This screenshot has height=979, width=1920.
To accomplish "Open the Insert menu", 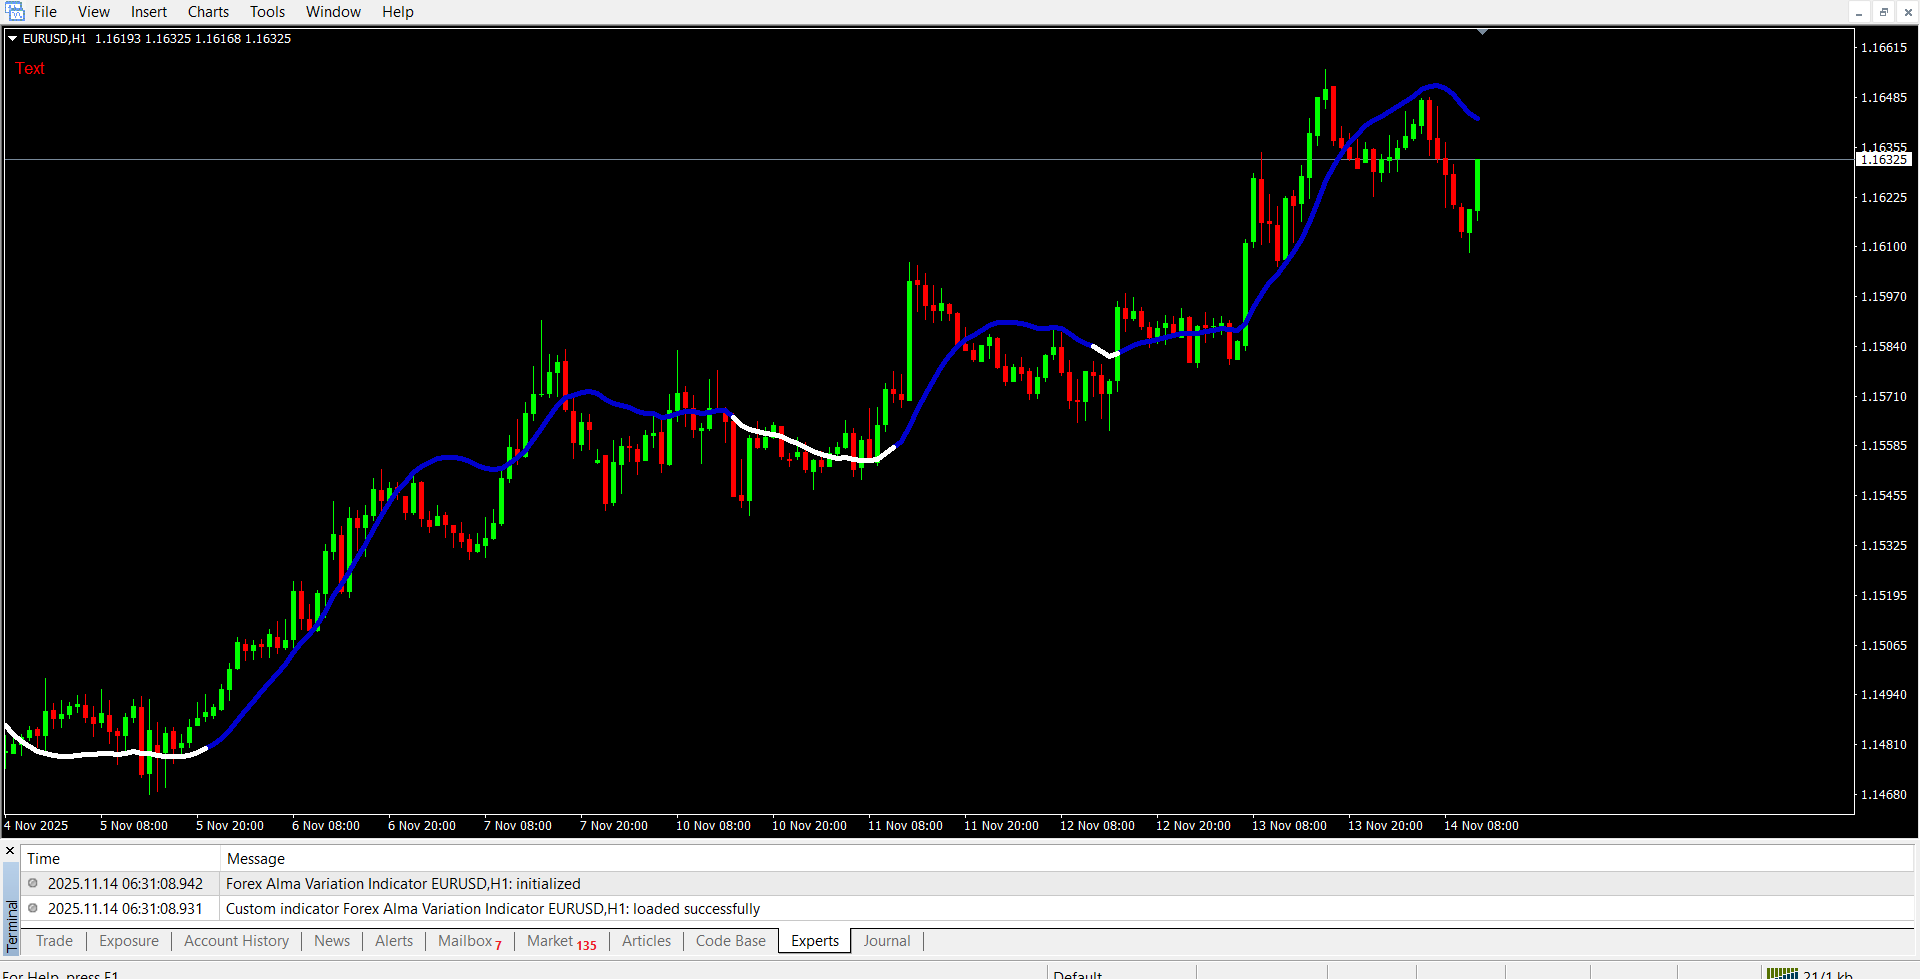I will point(149,12).
